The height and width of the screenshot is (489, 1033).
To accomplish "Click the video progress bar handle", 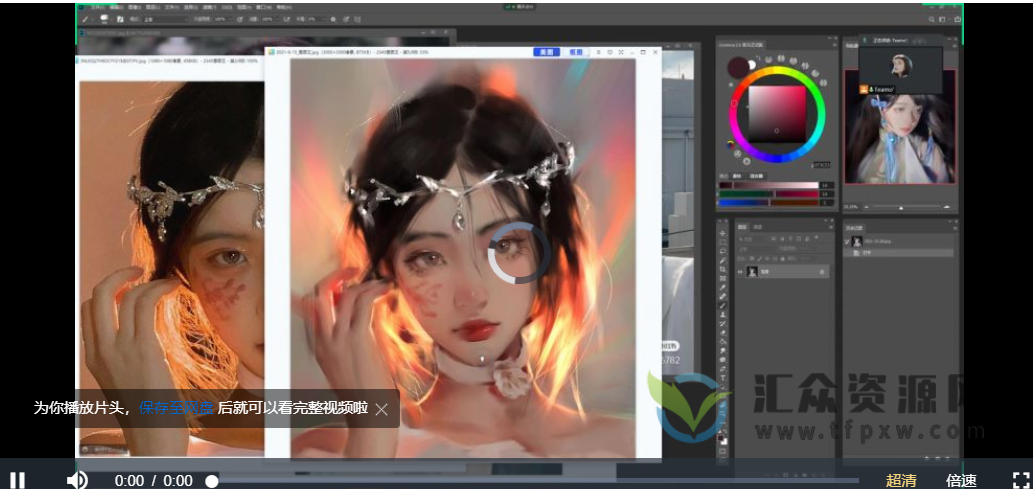I will coord(212,481).
